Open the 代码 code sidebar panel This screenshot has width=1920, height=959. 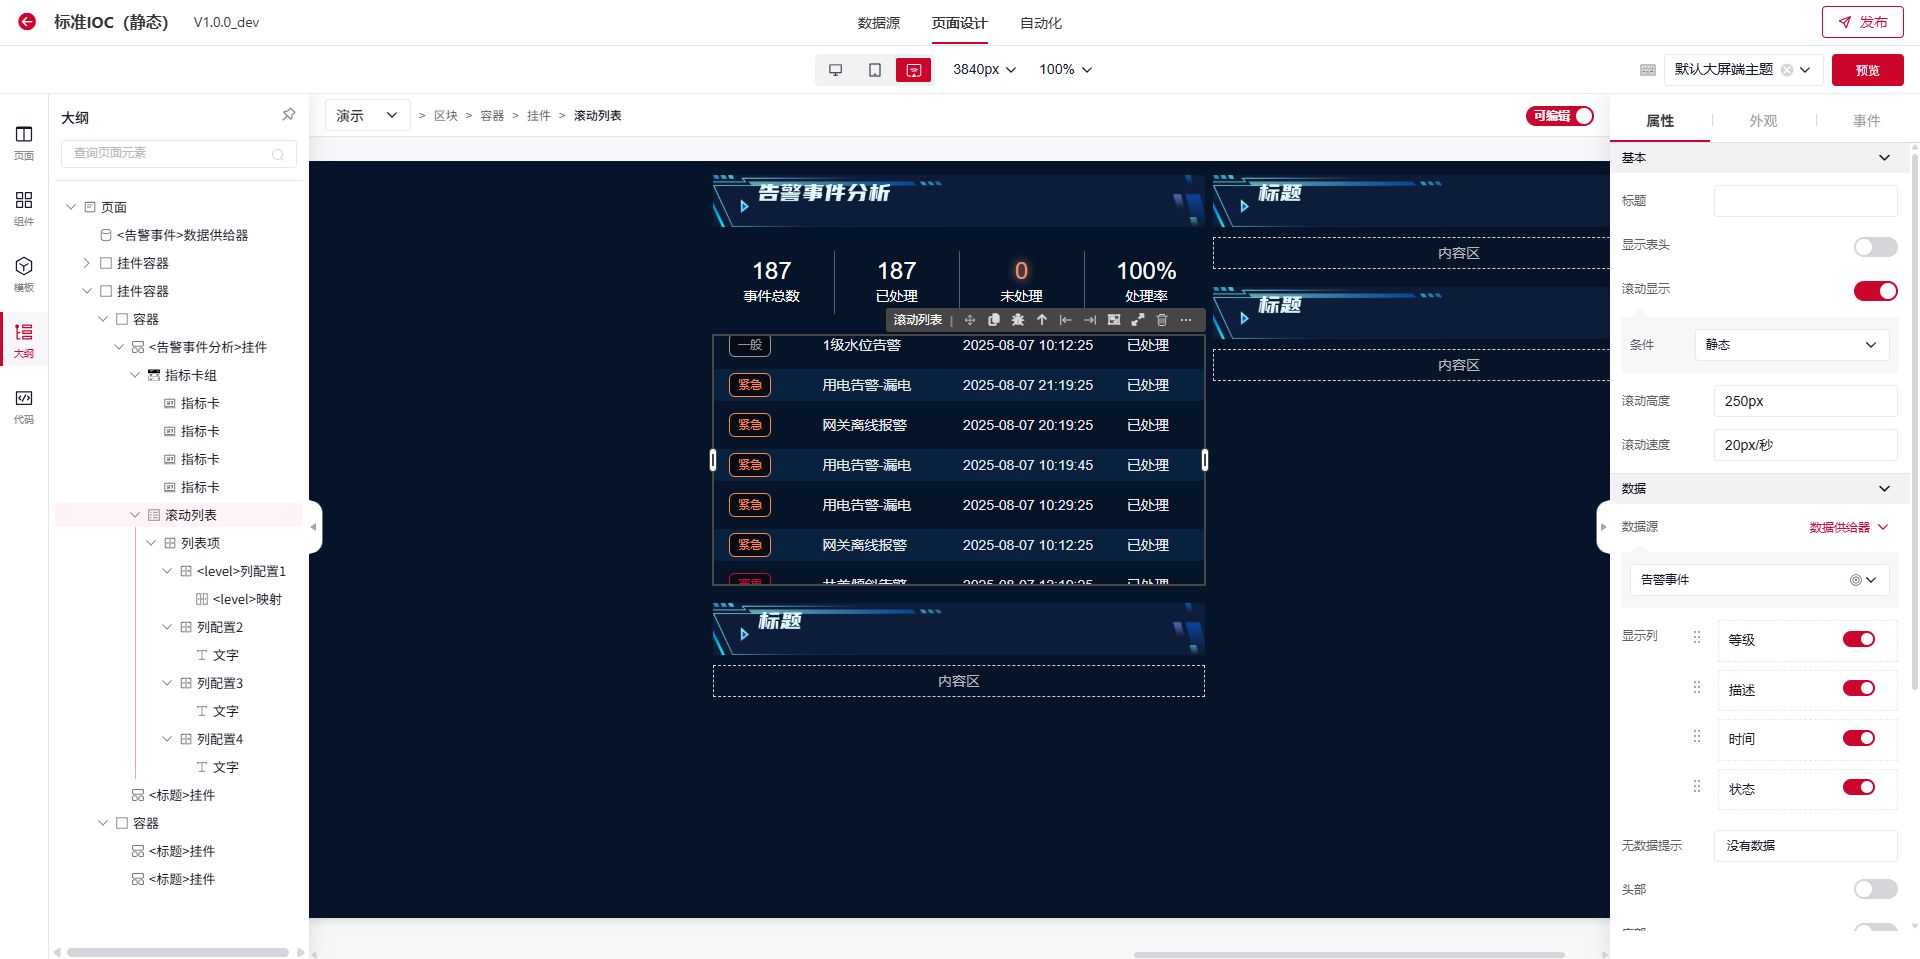(x=24, y=405)
